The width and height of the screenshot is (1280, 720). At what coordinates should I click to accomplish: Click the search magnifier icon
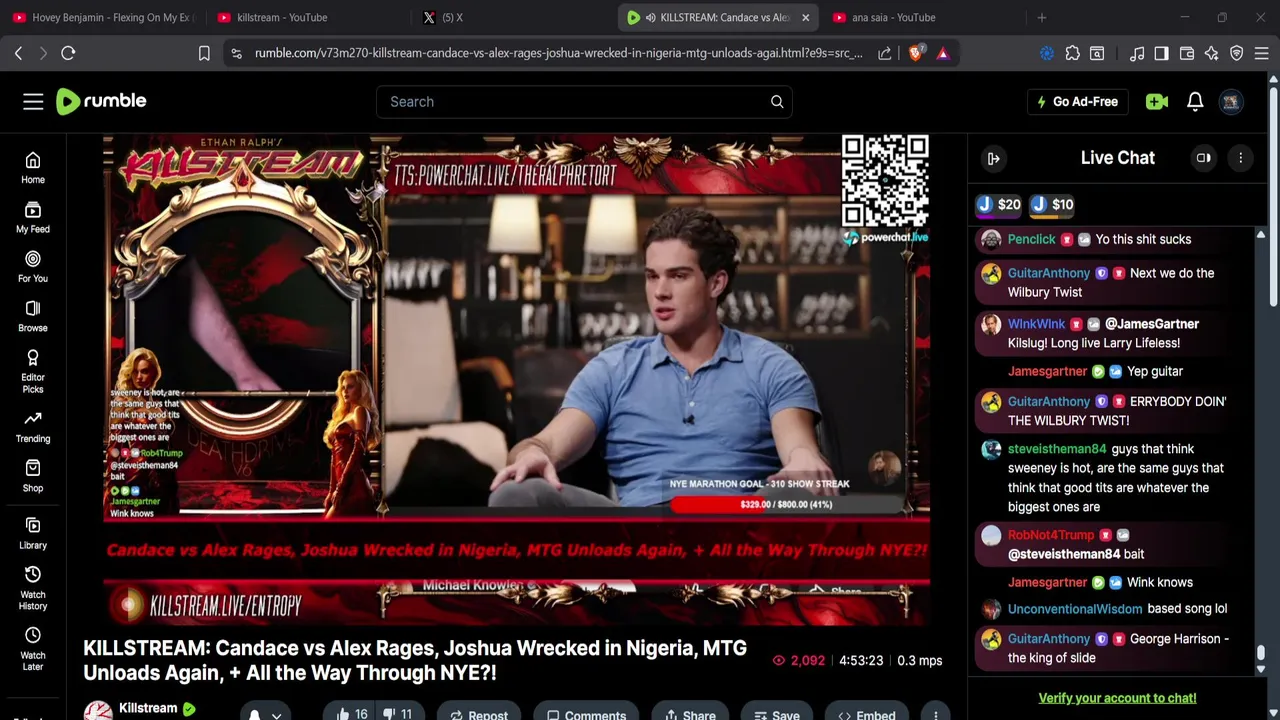click(x=777, y=101)
